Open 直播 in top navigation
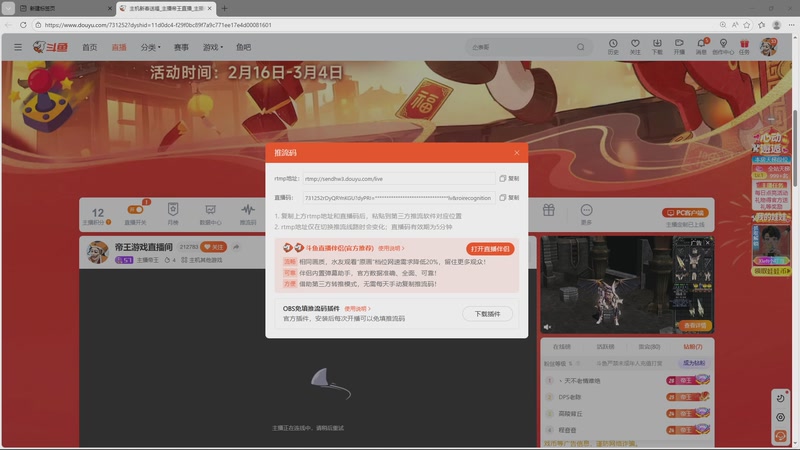 (119, 47)
